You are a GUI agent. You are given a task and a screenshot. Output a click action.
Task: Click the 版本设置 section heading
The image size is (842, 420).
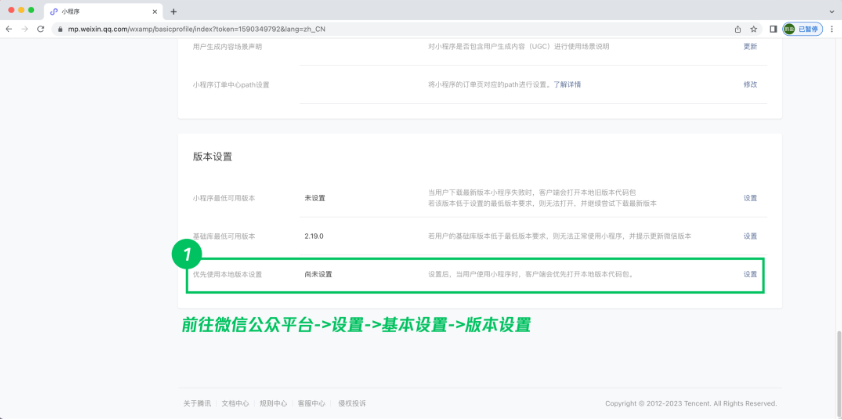point(213,157)
